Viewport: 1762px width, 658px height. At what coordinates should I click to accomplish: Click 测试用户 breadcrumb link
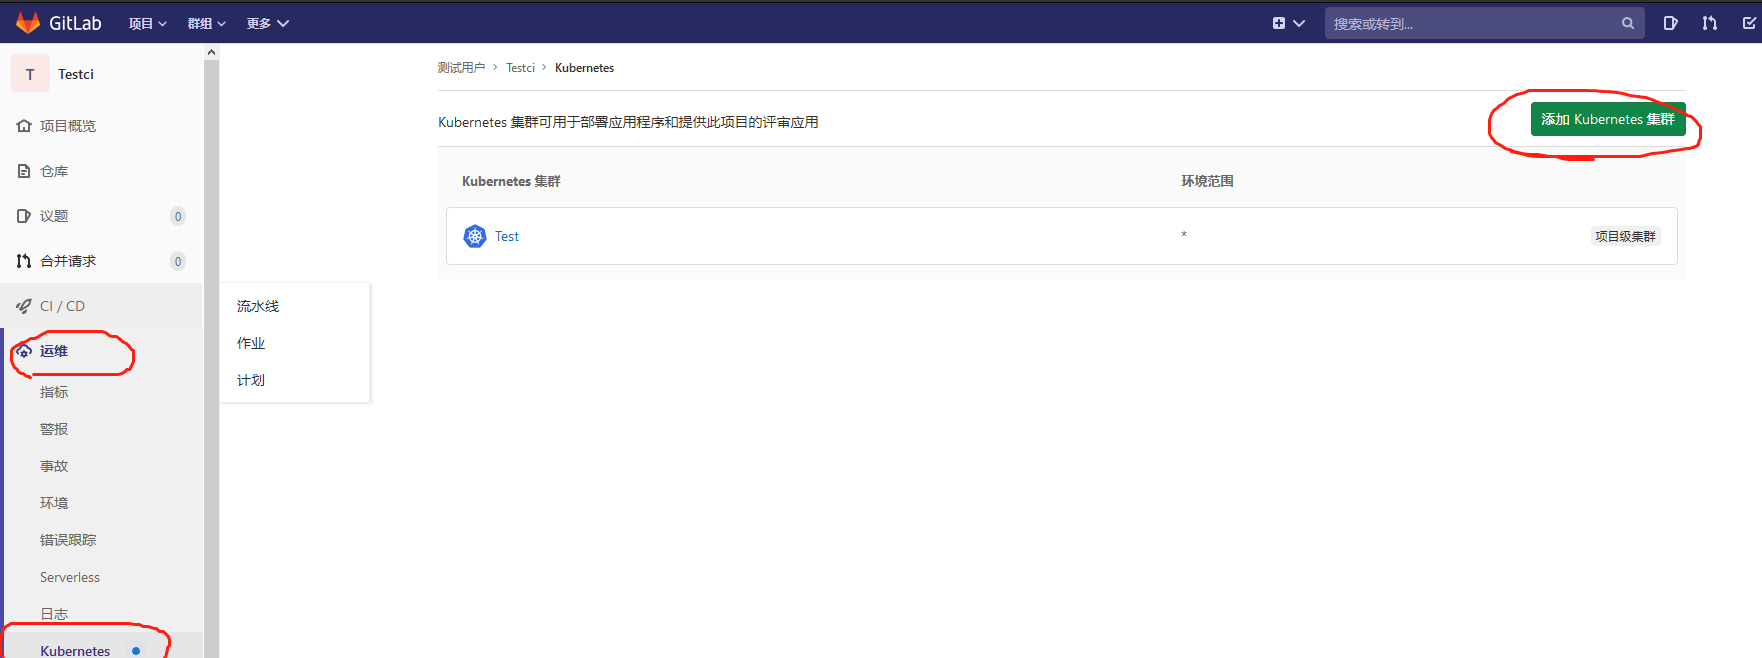[461, 68]
